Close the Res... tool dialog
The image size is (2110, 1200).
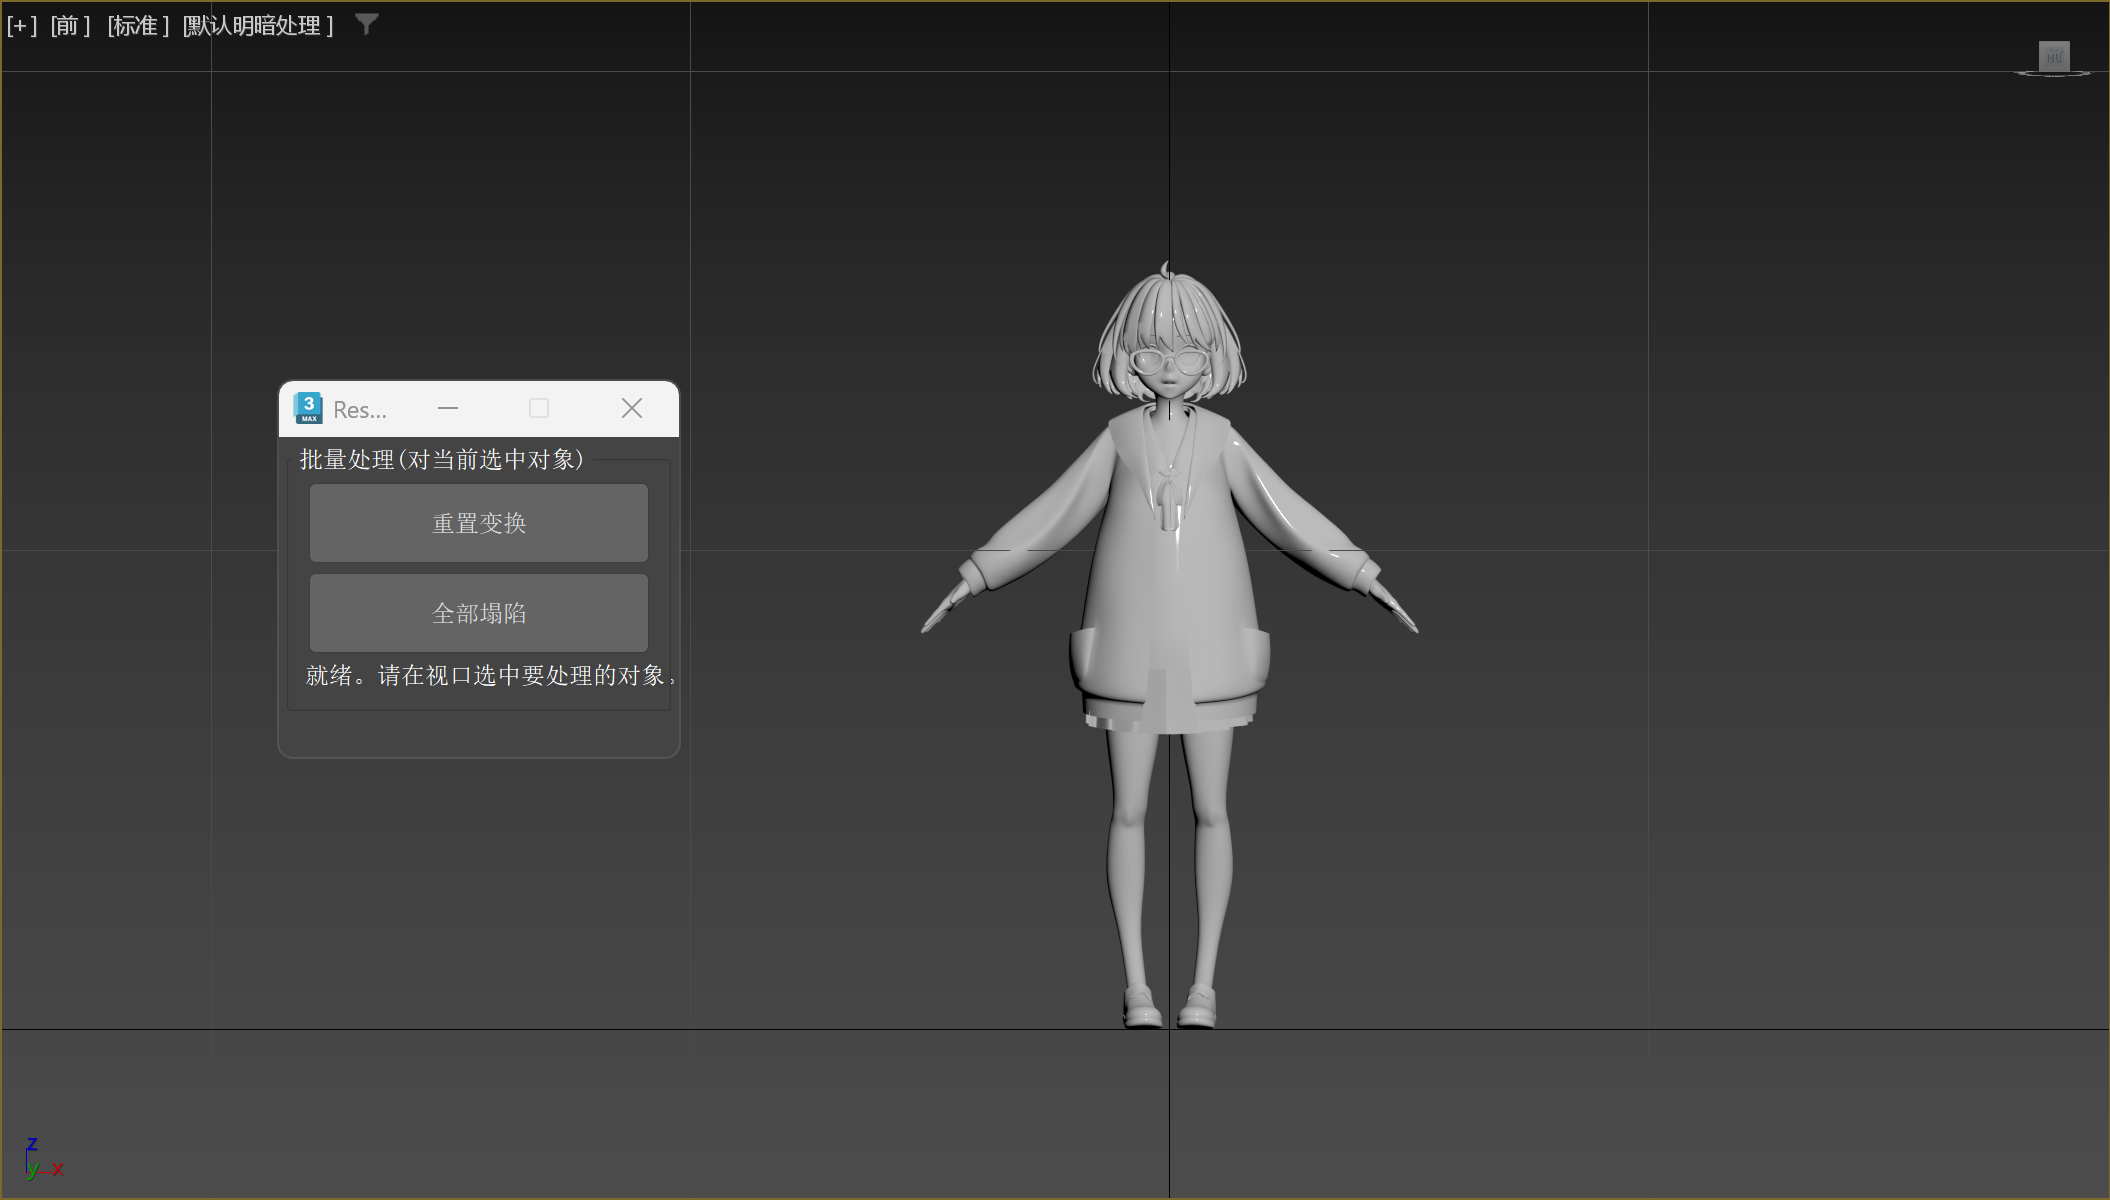[632, 408]
